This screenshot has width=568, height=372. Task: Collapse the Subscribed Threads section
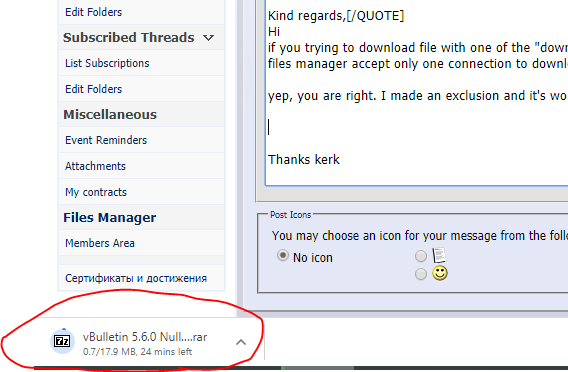(209, 37)
